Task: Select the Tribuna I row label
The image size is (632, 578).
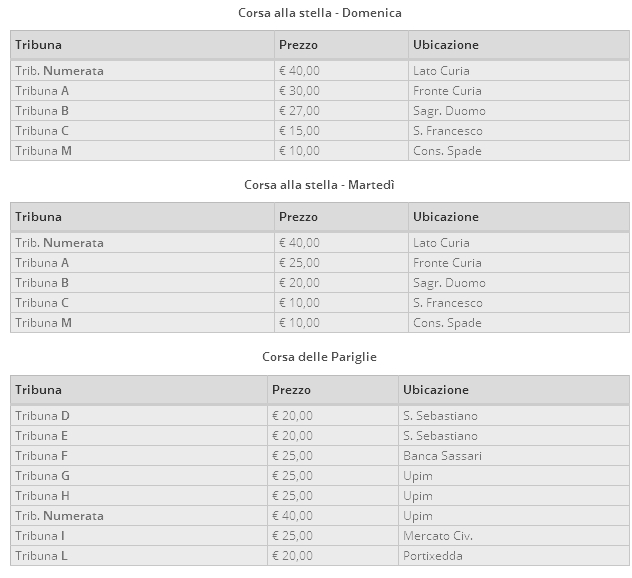Action: [x=41, y=536]
